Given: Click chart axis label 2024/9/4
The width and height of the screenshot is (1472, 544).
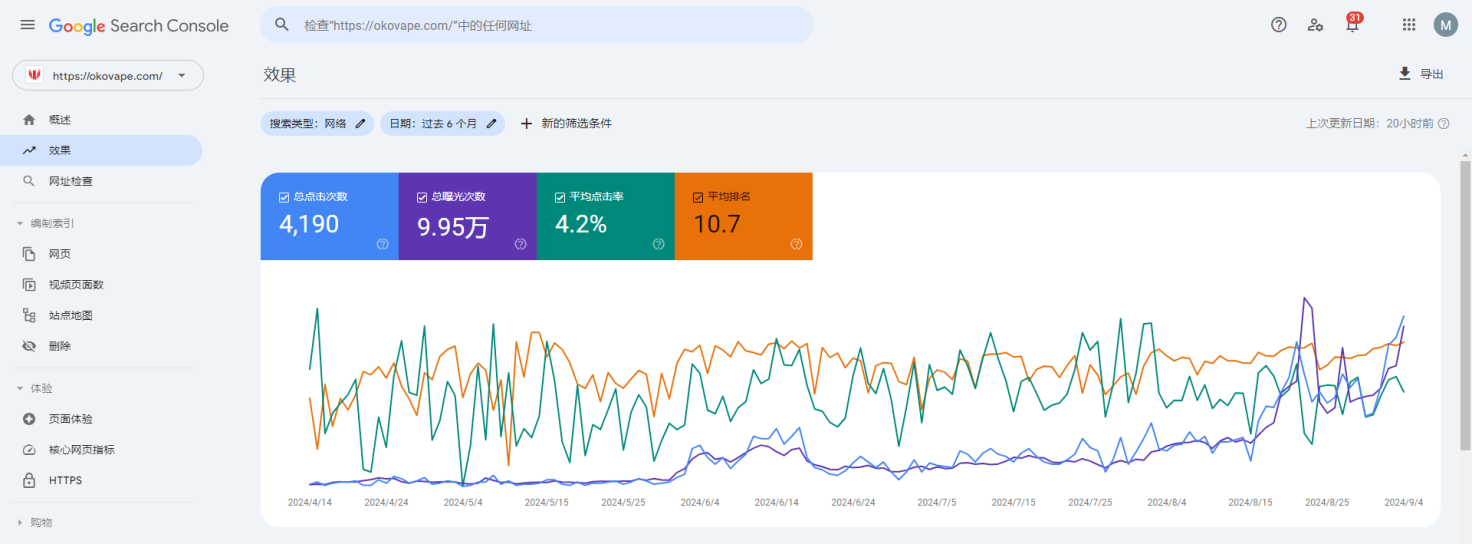Looking at the screenshot, I should click(x=1403, y=502).
